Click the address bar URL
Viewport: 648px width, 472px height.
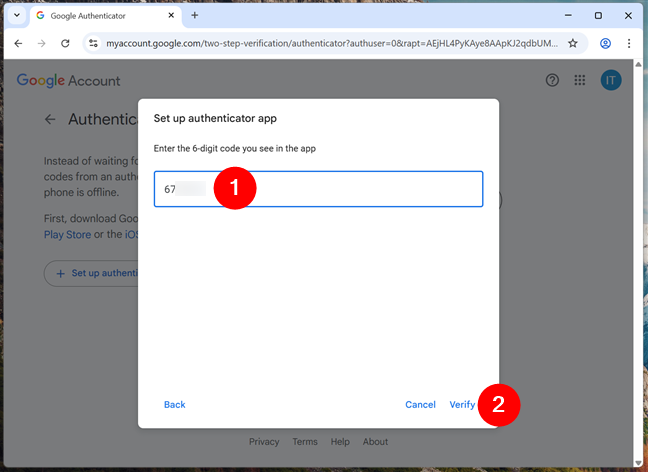click(332, 43)
